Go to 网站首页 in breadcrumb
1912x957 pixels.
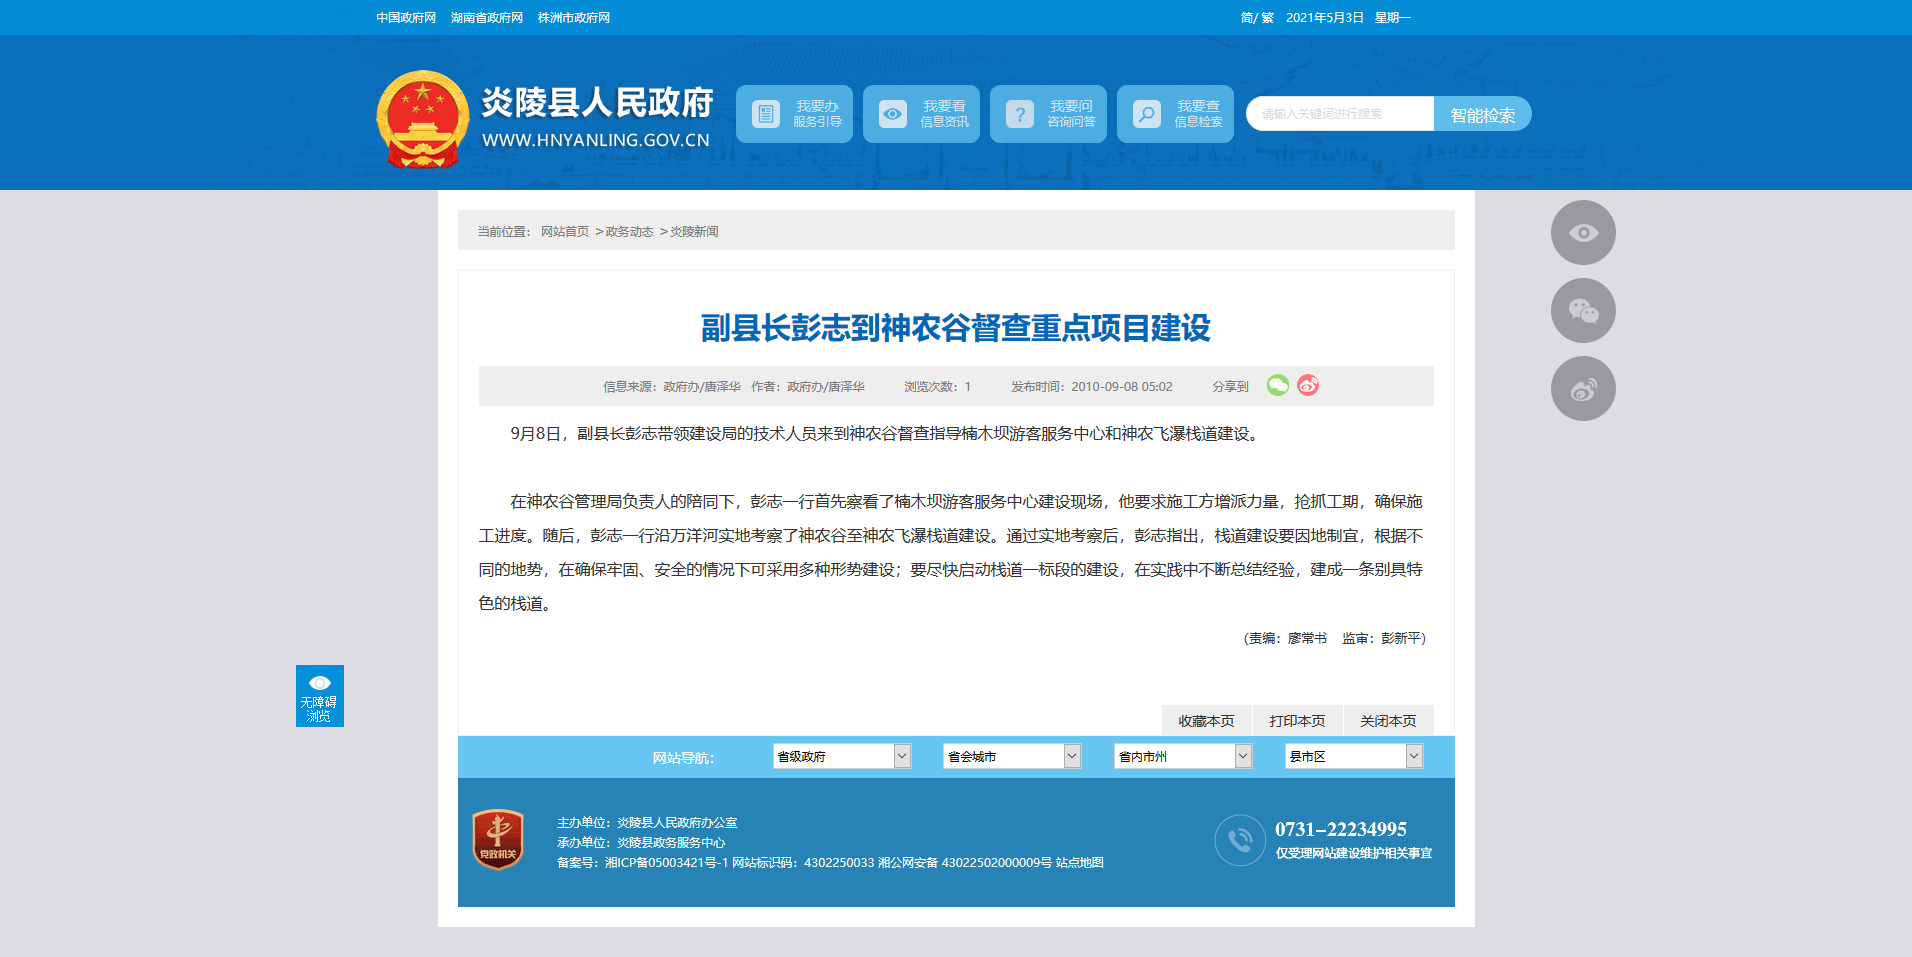(565, 231)
